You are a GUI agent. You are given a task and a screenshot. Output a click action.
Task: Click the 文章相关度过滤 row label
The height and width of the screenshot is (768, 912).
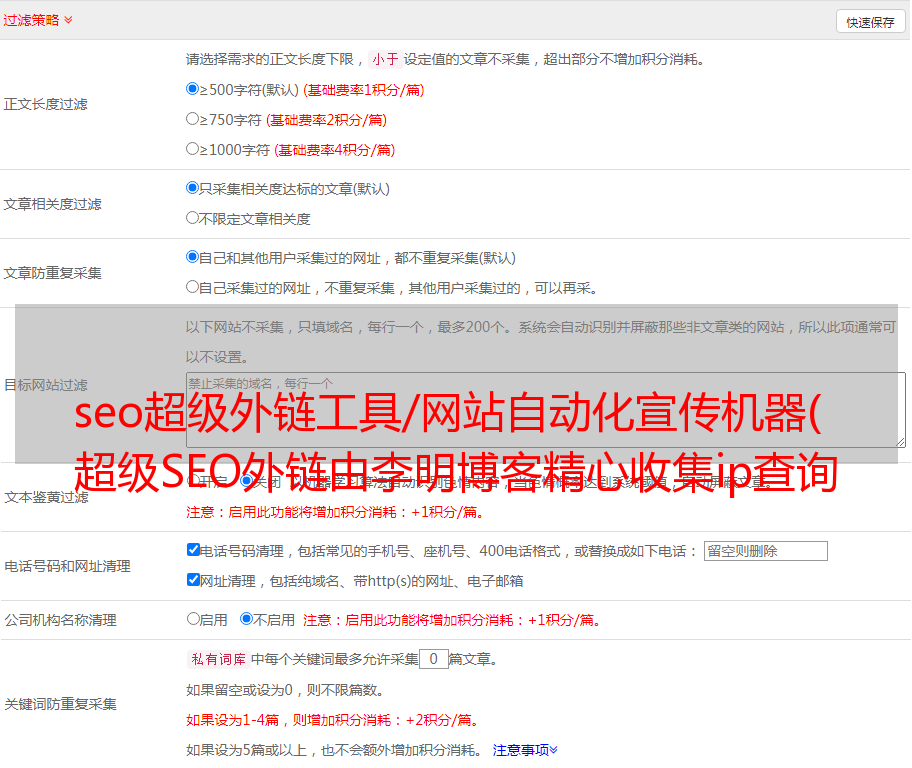point(52,204)
